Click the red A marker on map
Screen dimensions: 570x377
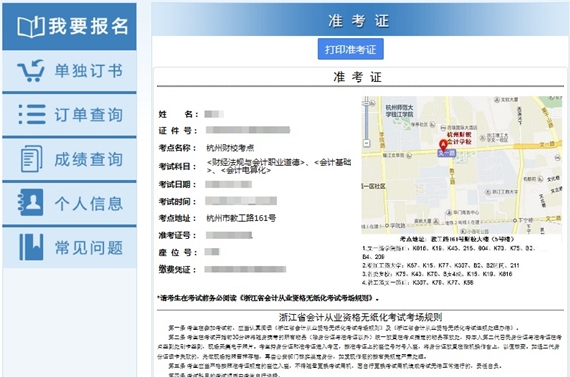443,145
